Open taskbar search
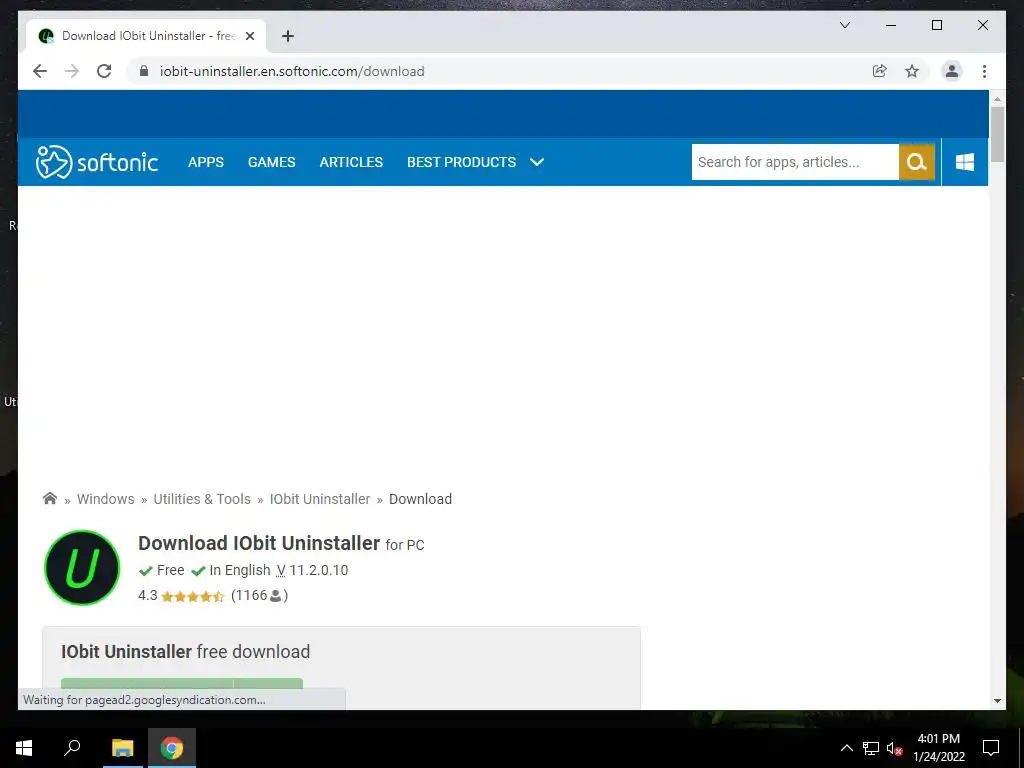The height and width of the screenshot is (768, 1024). point(72,748)
